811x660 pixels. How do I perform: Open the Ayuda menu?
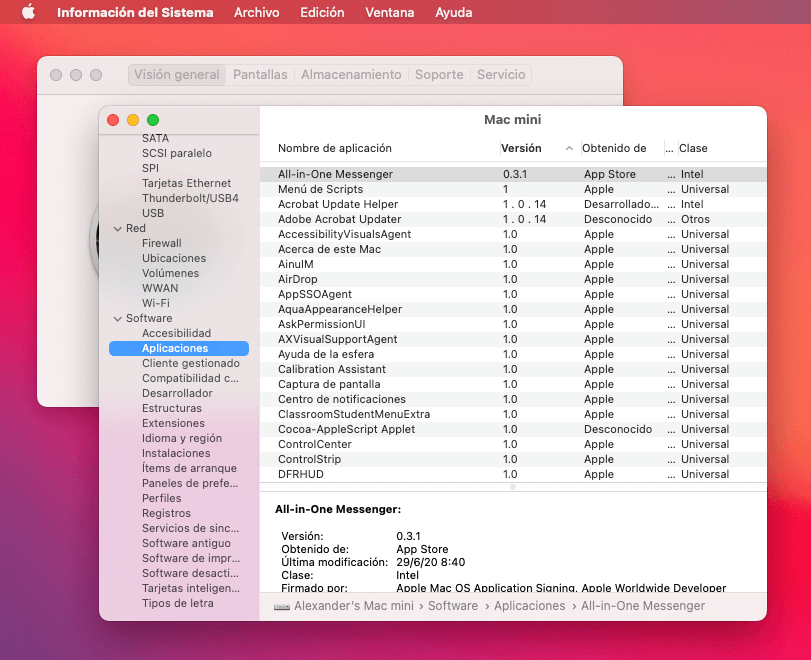[454, 12]
